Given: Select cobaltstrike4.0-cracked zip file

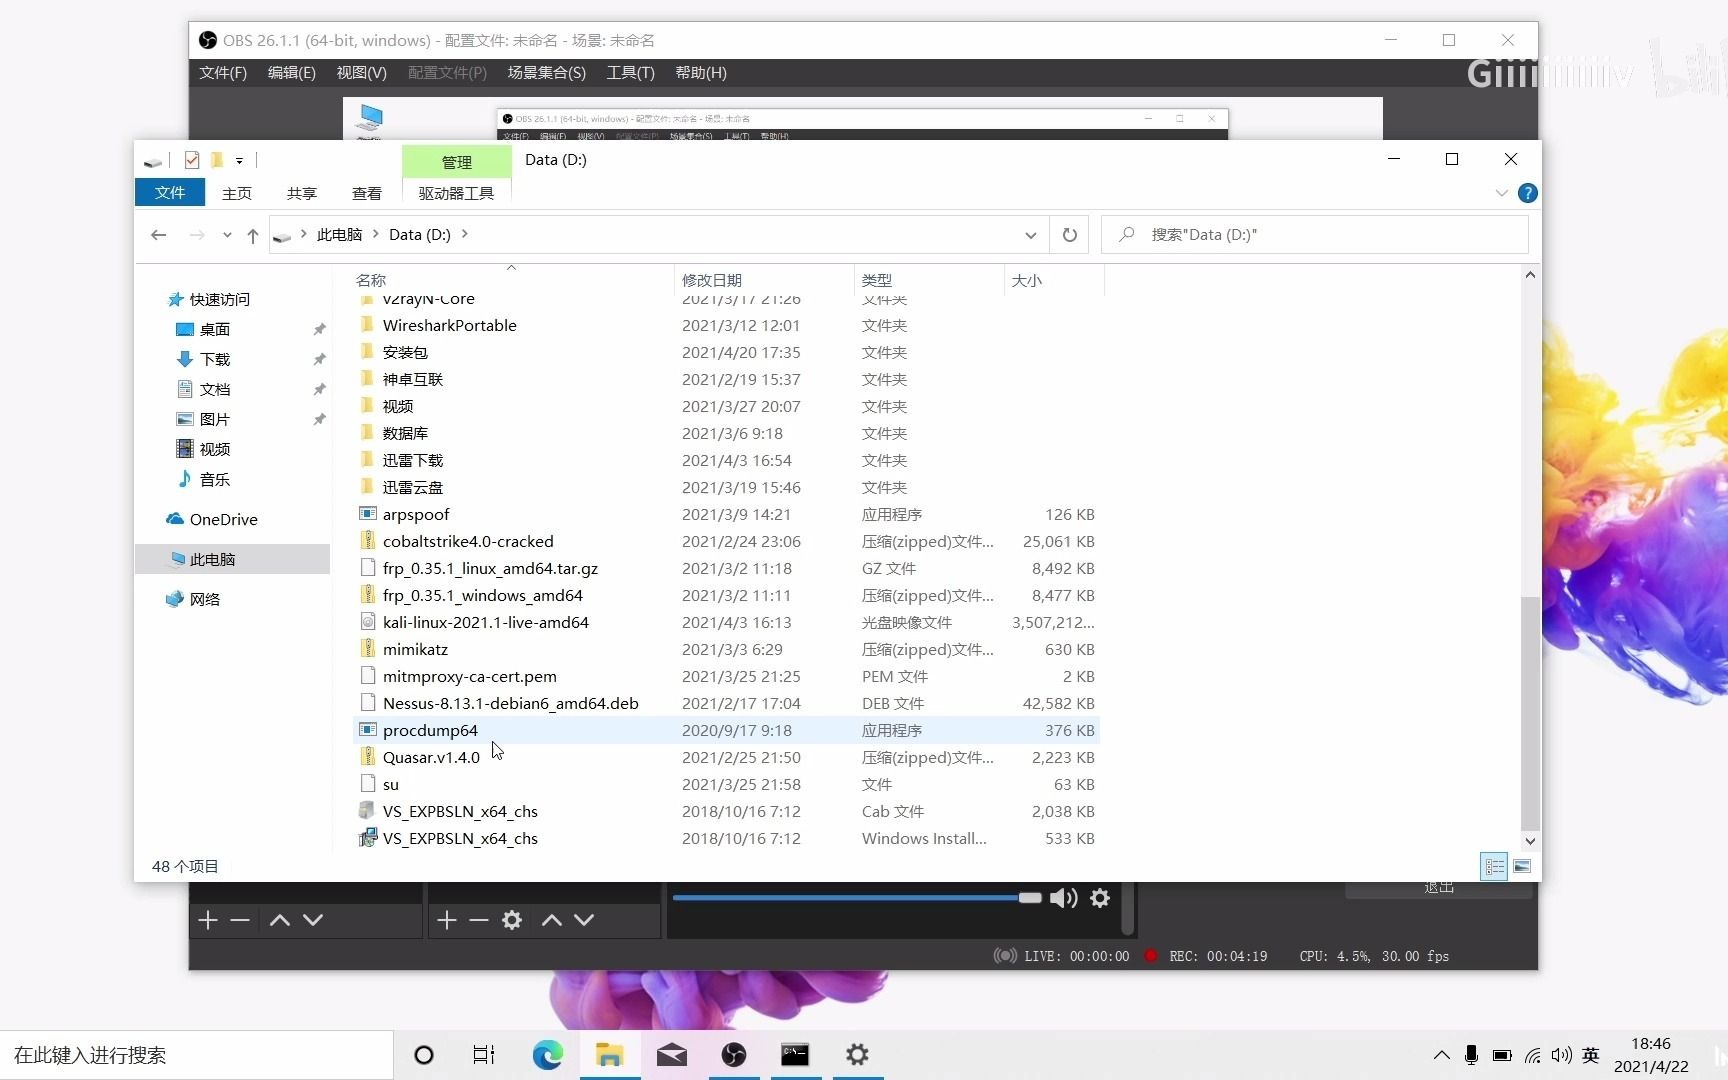Looking at the screenshot, I should [x=467, y=541].
